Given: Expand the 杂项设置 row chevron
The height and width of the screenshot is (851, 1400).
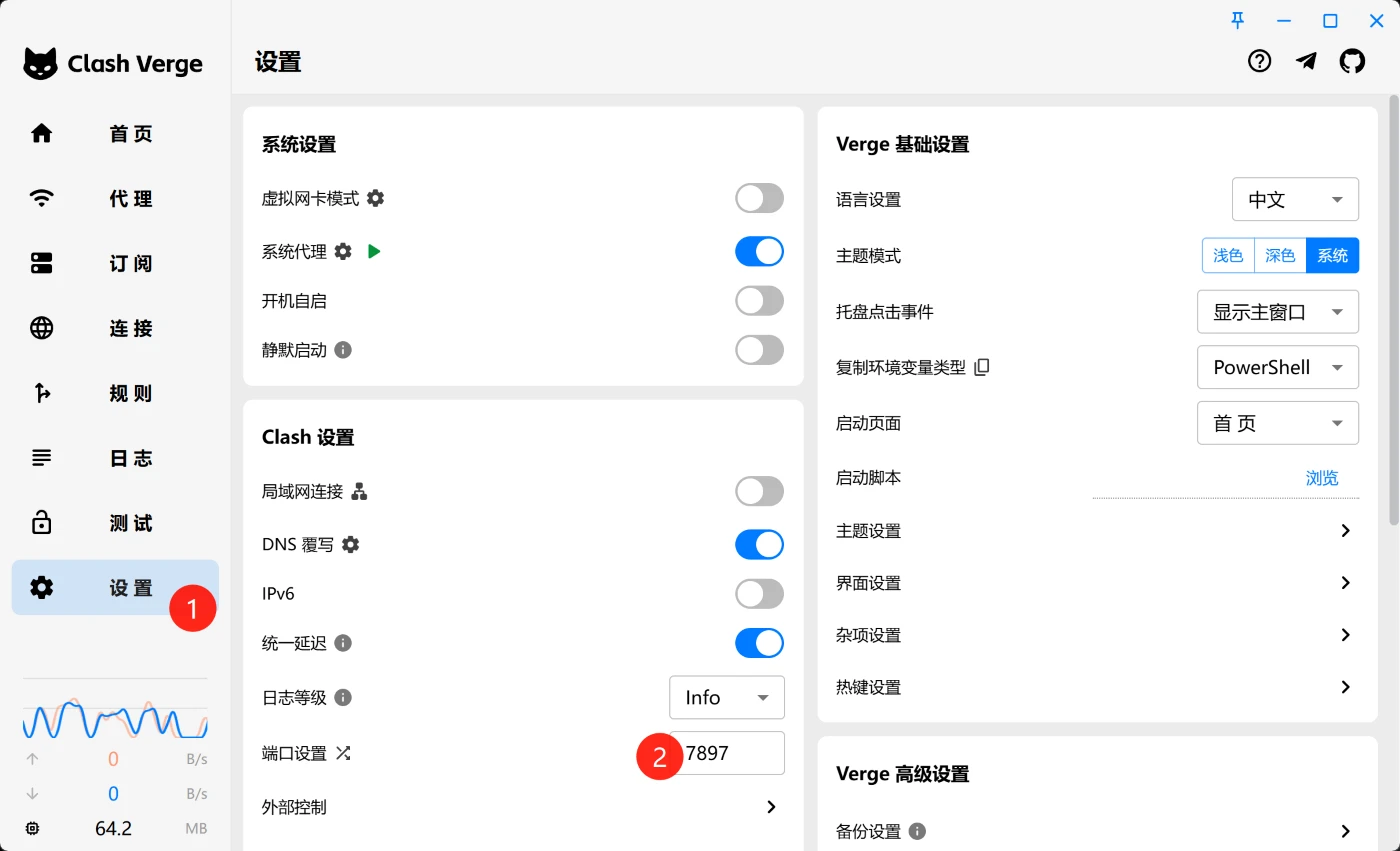Looking at the screenshot, I should [x=1346, y=635].
